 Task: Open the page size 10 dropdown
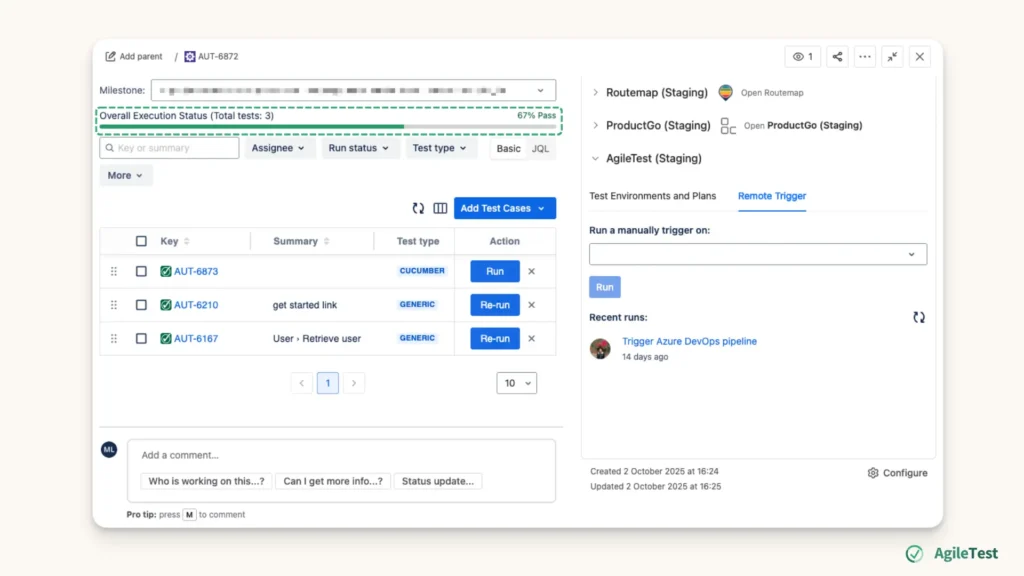517,383
